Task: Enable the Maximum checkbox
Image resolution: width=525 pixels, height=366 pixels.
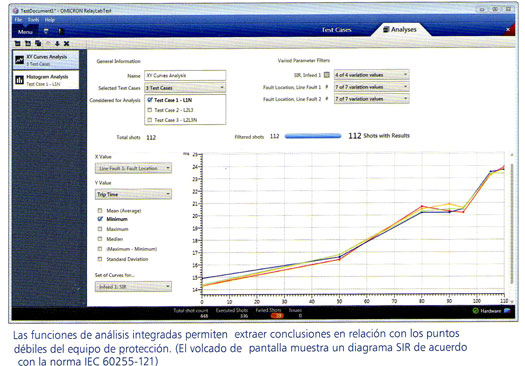Action: pyautogui.click(x=100, y=229)
